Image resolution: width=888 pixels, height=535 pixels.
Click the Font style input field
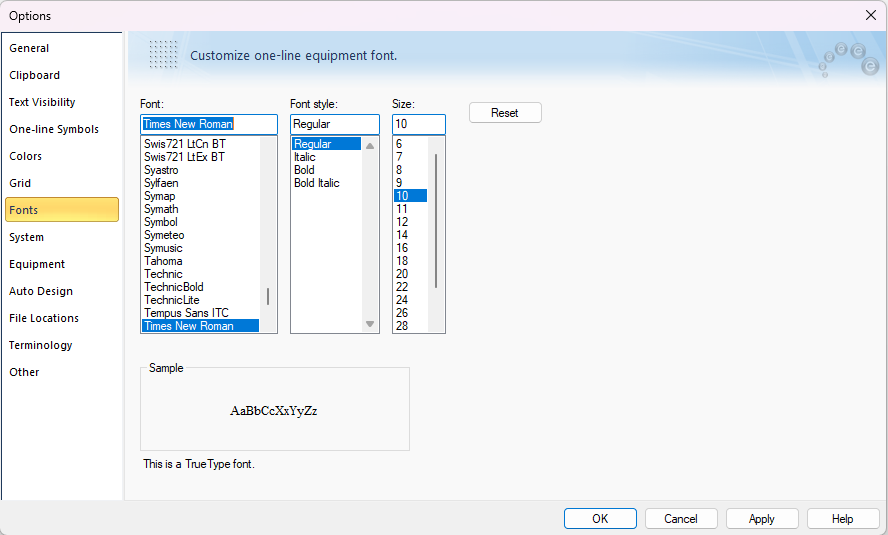[335, 124]
